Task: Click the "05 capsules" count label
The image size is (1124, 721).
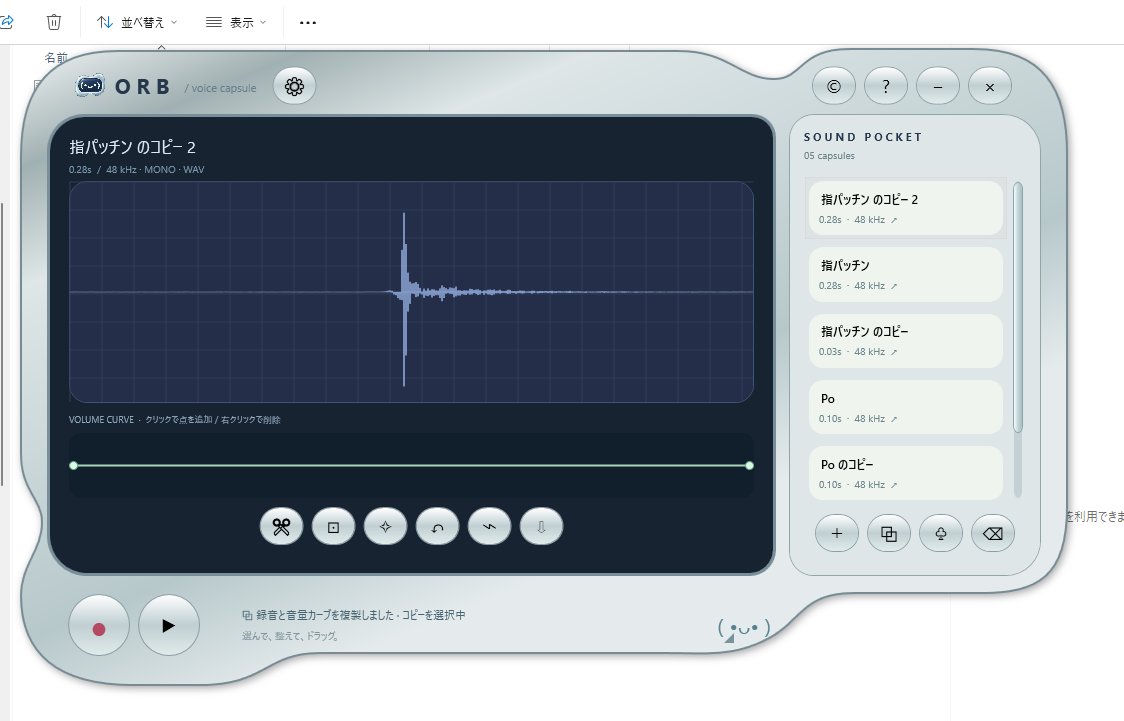Action: [x=829, y=156]
